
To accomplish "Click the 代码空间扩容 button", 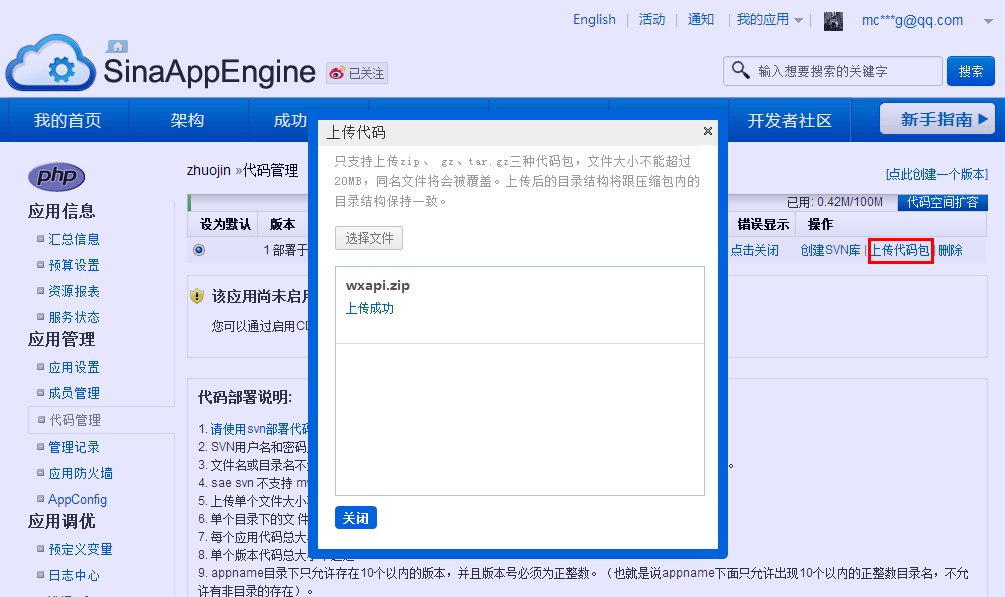I will click(942, 203).
